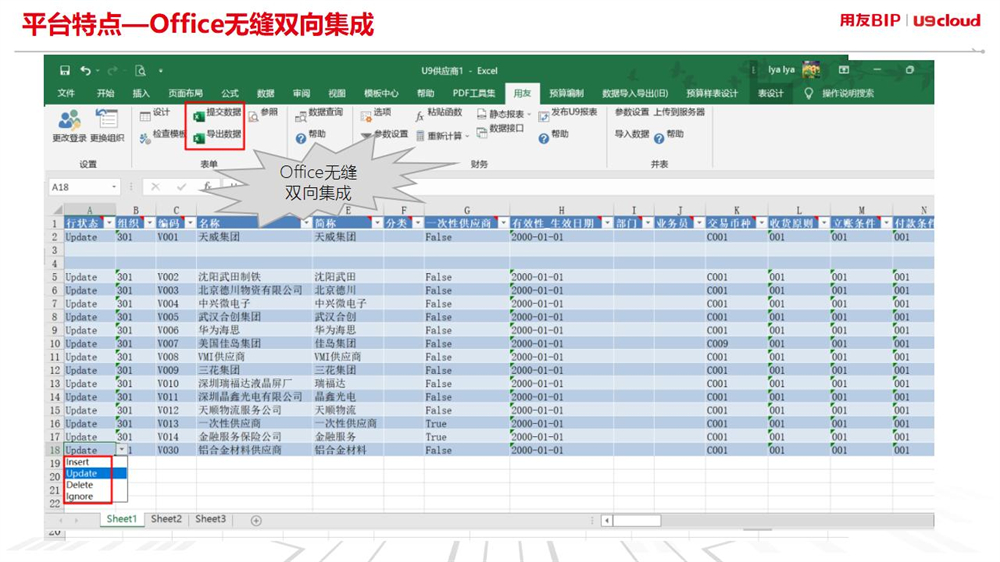This screenshot has width=1000, height=562.
Task: Click the 设计 icon in the 表单 group
Action: click(145, 115)
